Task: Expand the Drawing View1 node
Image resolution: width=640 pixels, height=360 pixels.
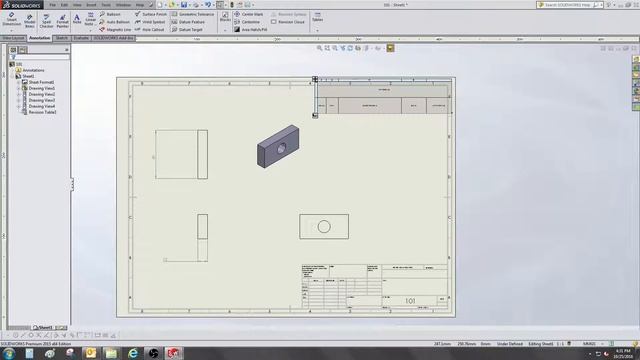Action: click(18, 88)
